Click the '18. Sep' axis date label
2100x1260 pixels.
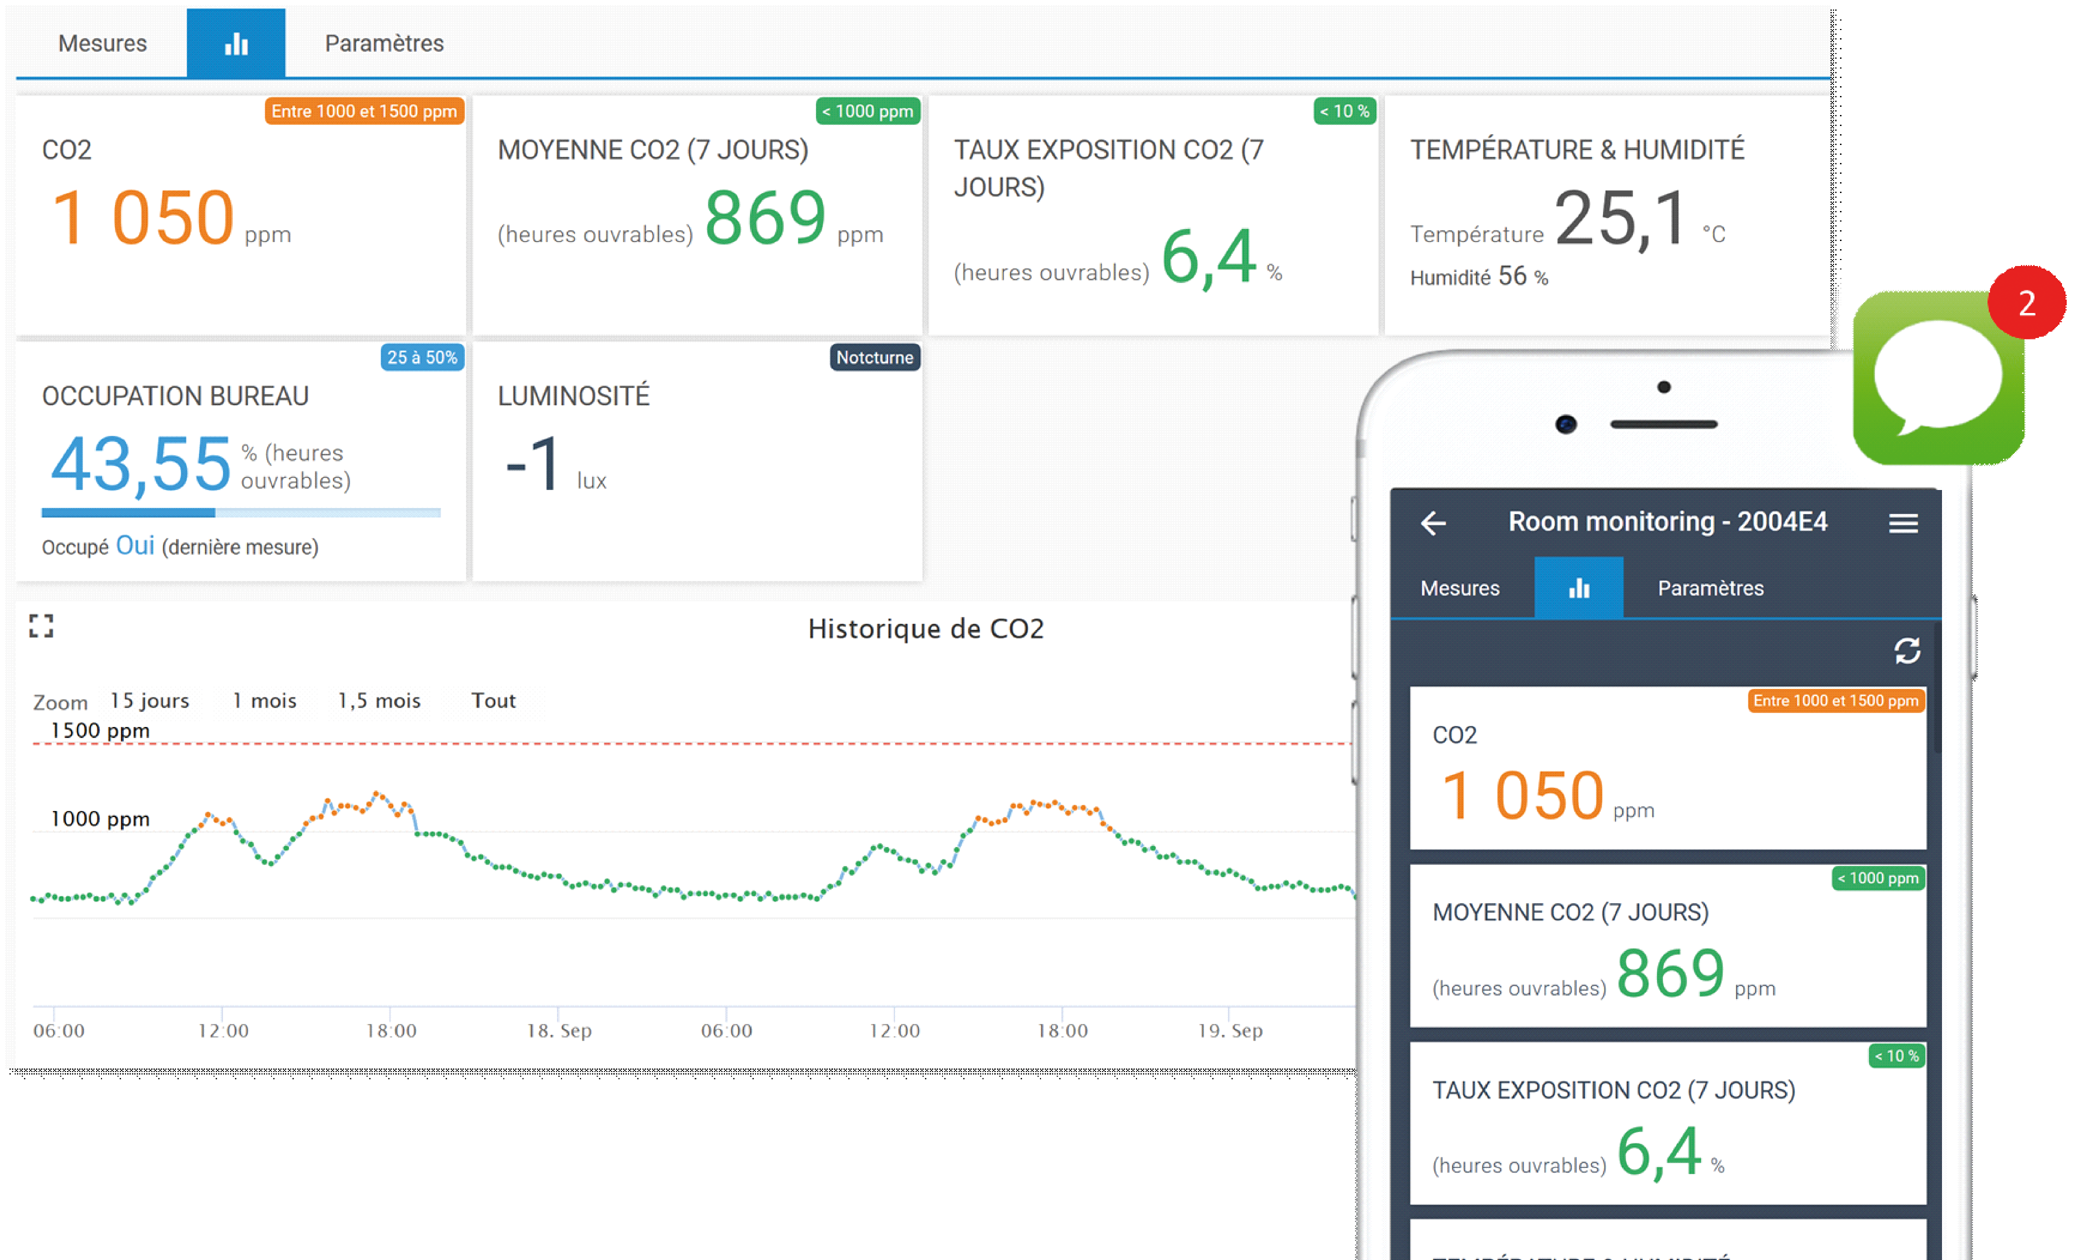pos(559,1030)
